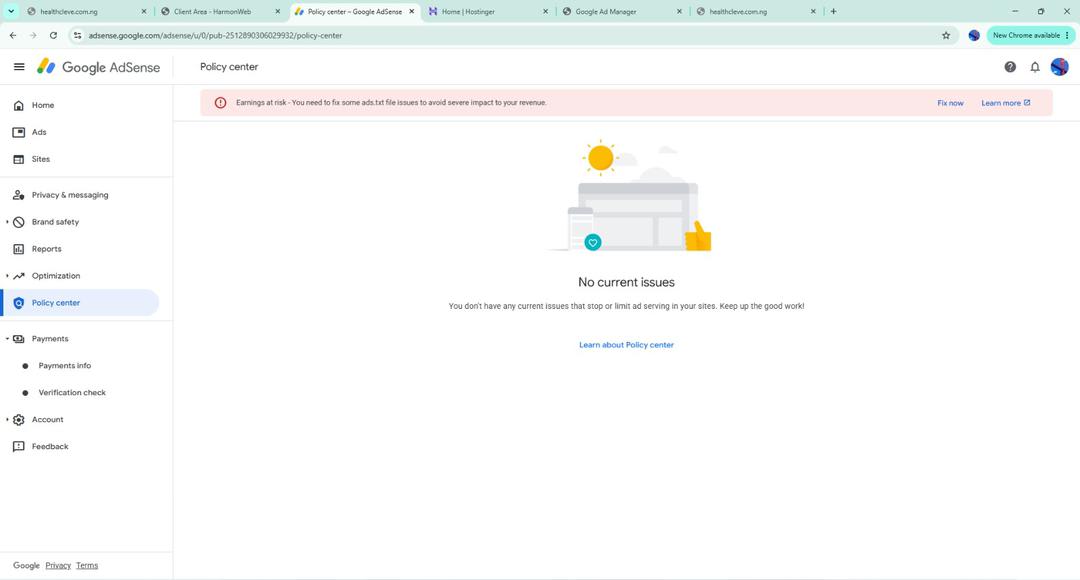
Task: Open the Privacy footer link
Action: coord(58,566)
